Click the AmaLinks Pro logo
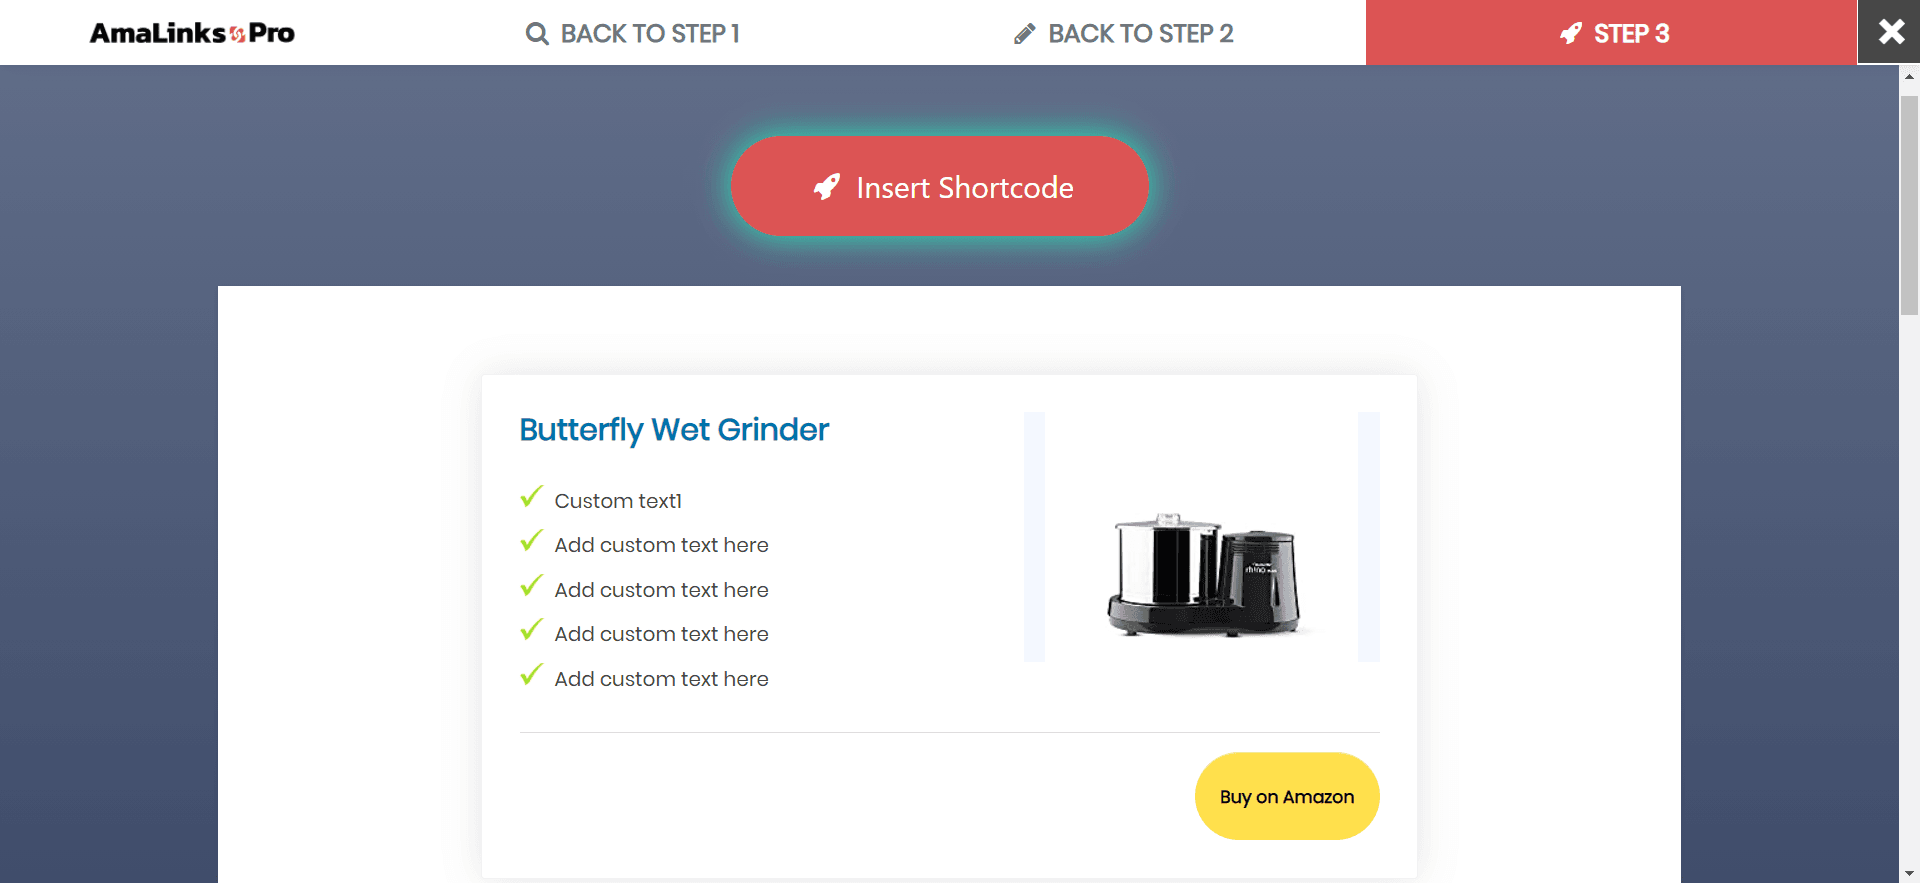The height and width of the screenshot is (883, 1920). click(192, 32)
